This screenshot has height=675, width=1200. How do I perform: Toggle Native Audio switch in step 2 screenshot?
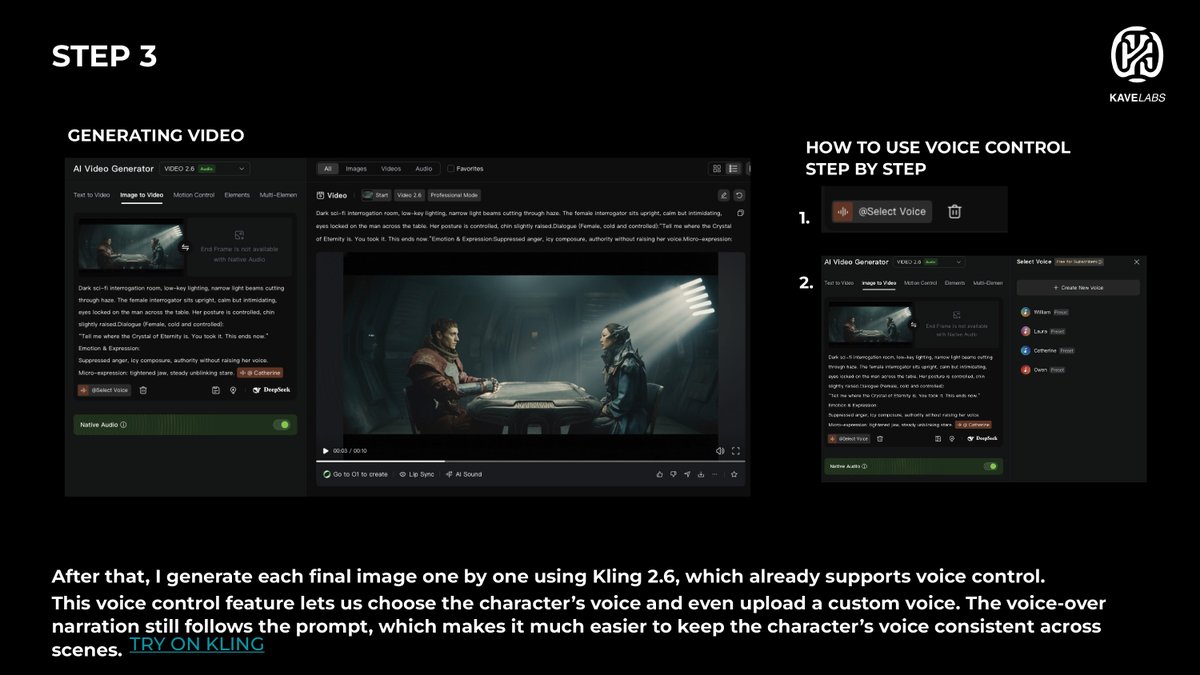(x=990, y=466)
